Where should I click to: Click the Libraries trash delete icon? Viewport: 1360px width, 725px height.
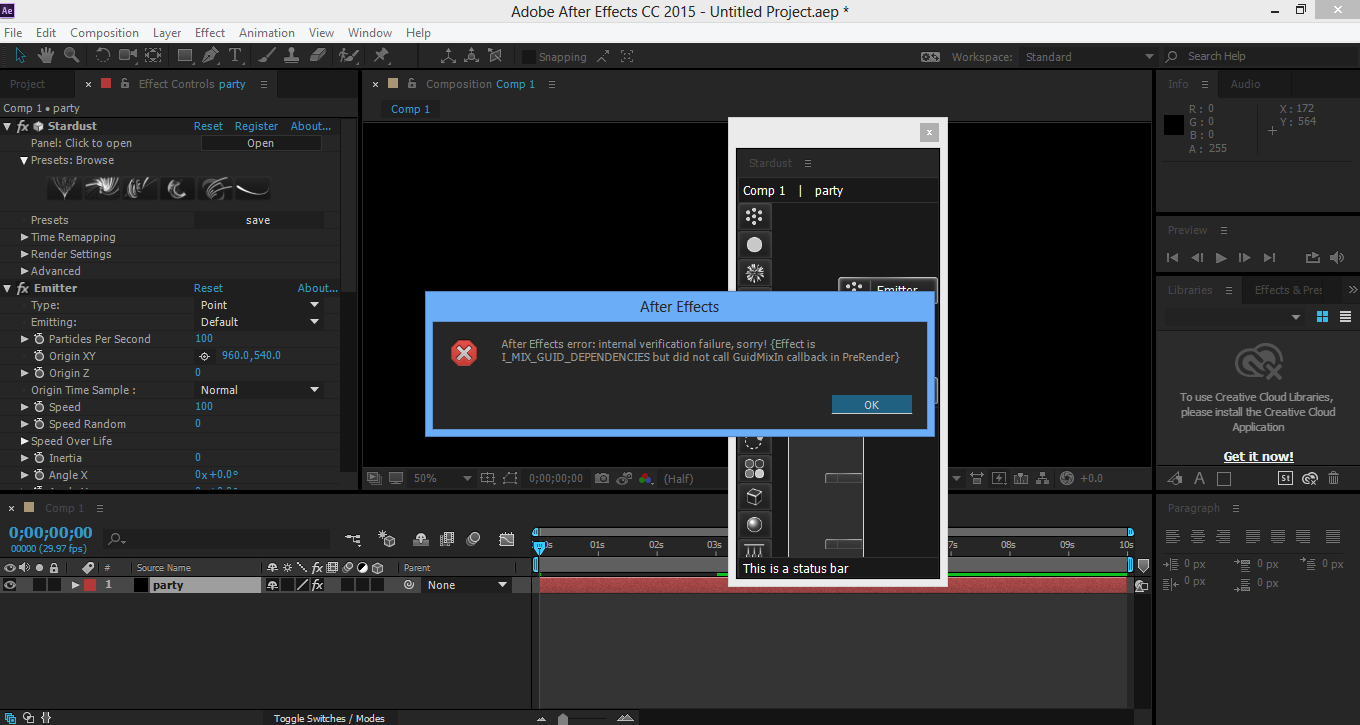coord(1333,478)
